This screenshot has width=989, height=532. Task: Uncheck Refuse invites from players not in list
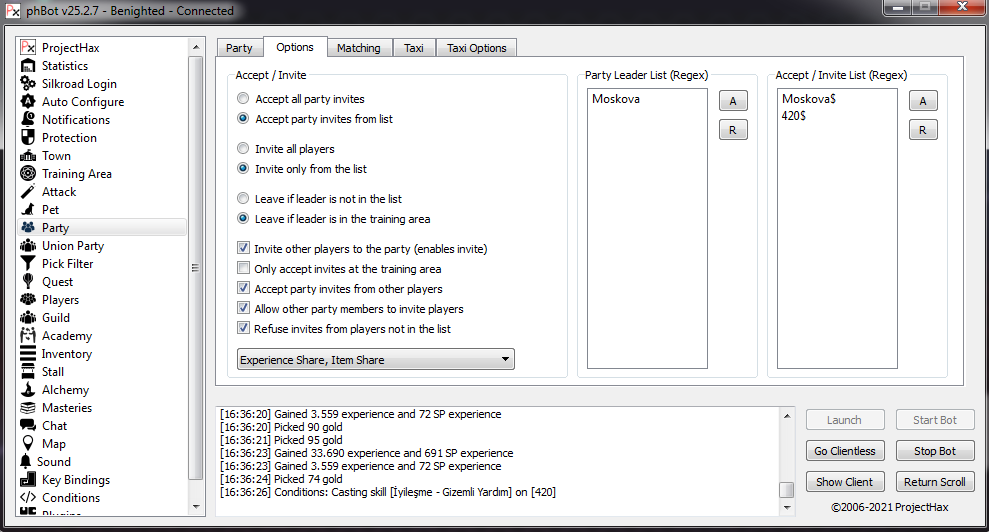coord(243,329)
